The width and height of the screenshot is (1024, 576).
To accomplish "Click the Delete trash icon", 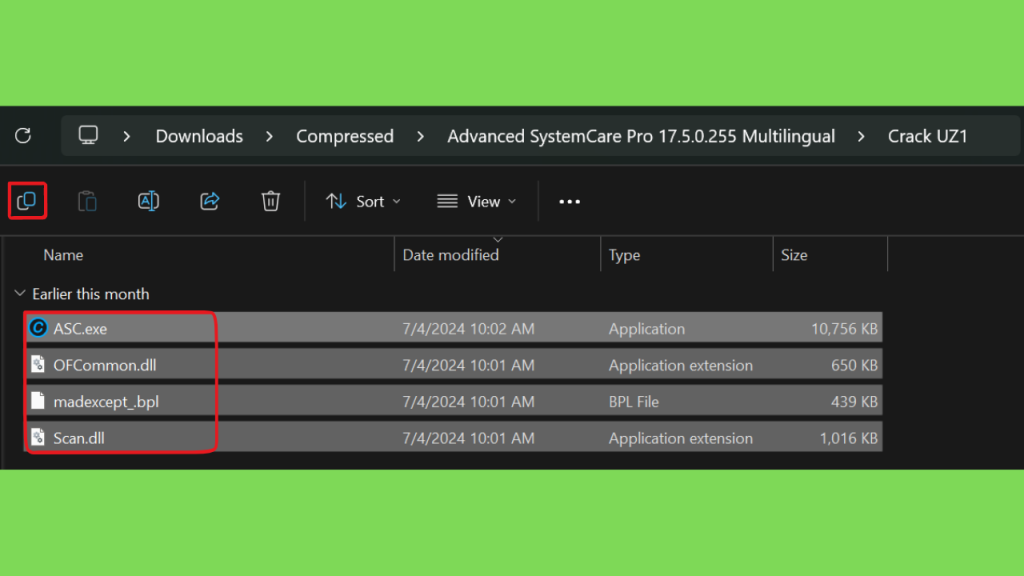I will pos(270,201).
